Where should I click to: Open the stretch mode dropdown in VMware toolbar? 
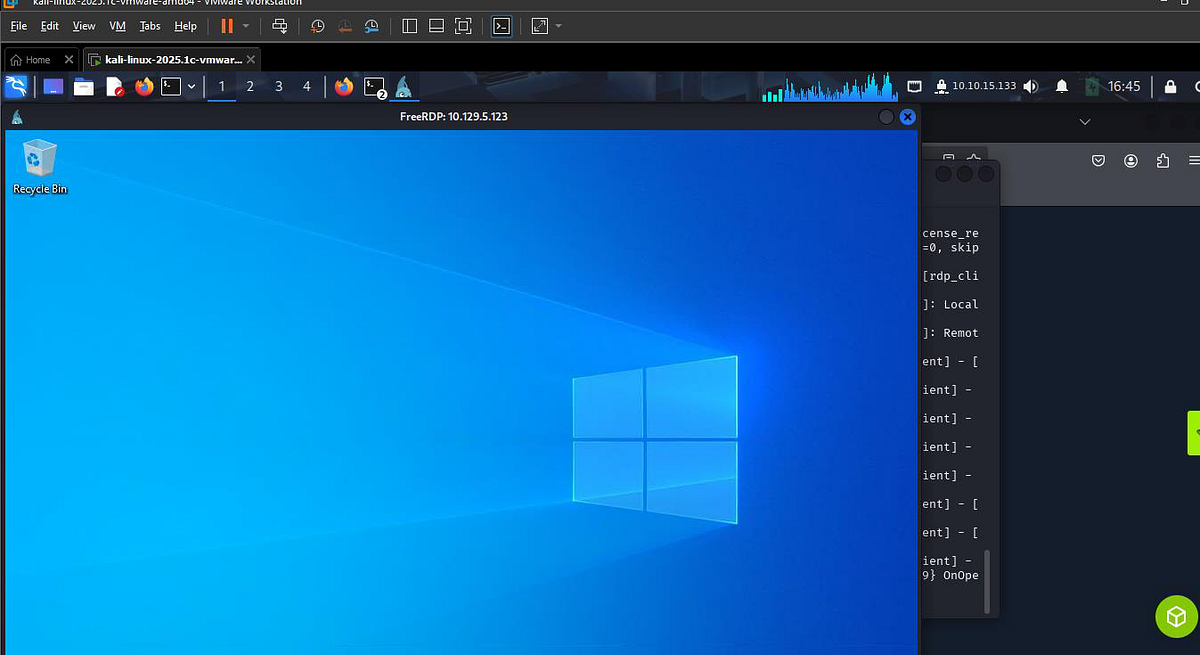click(556, 26)
